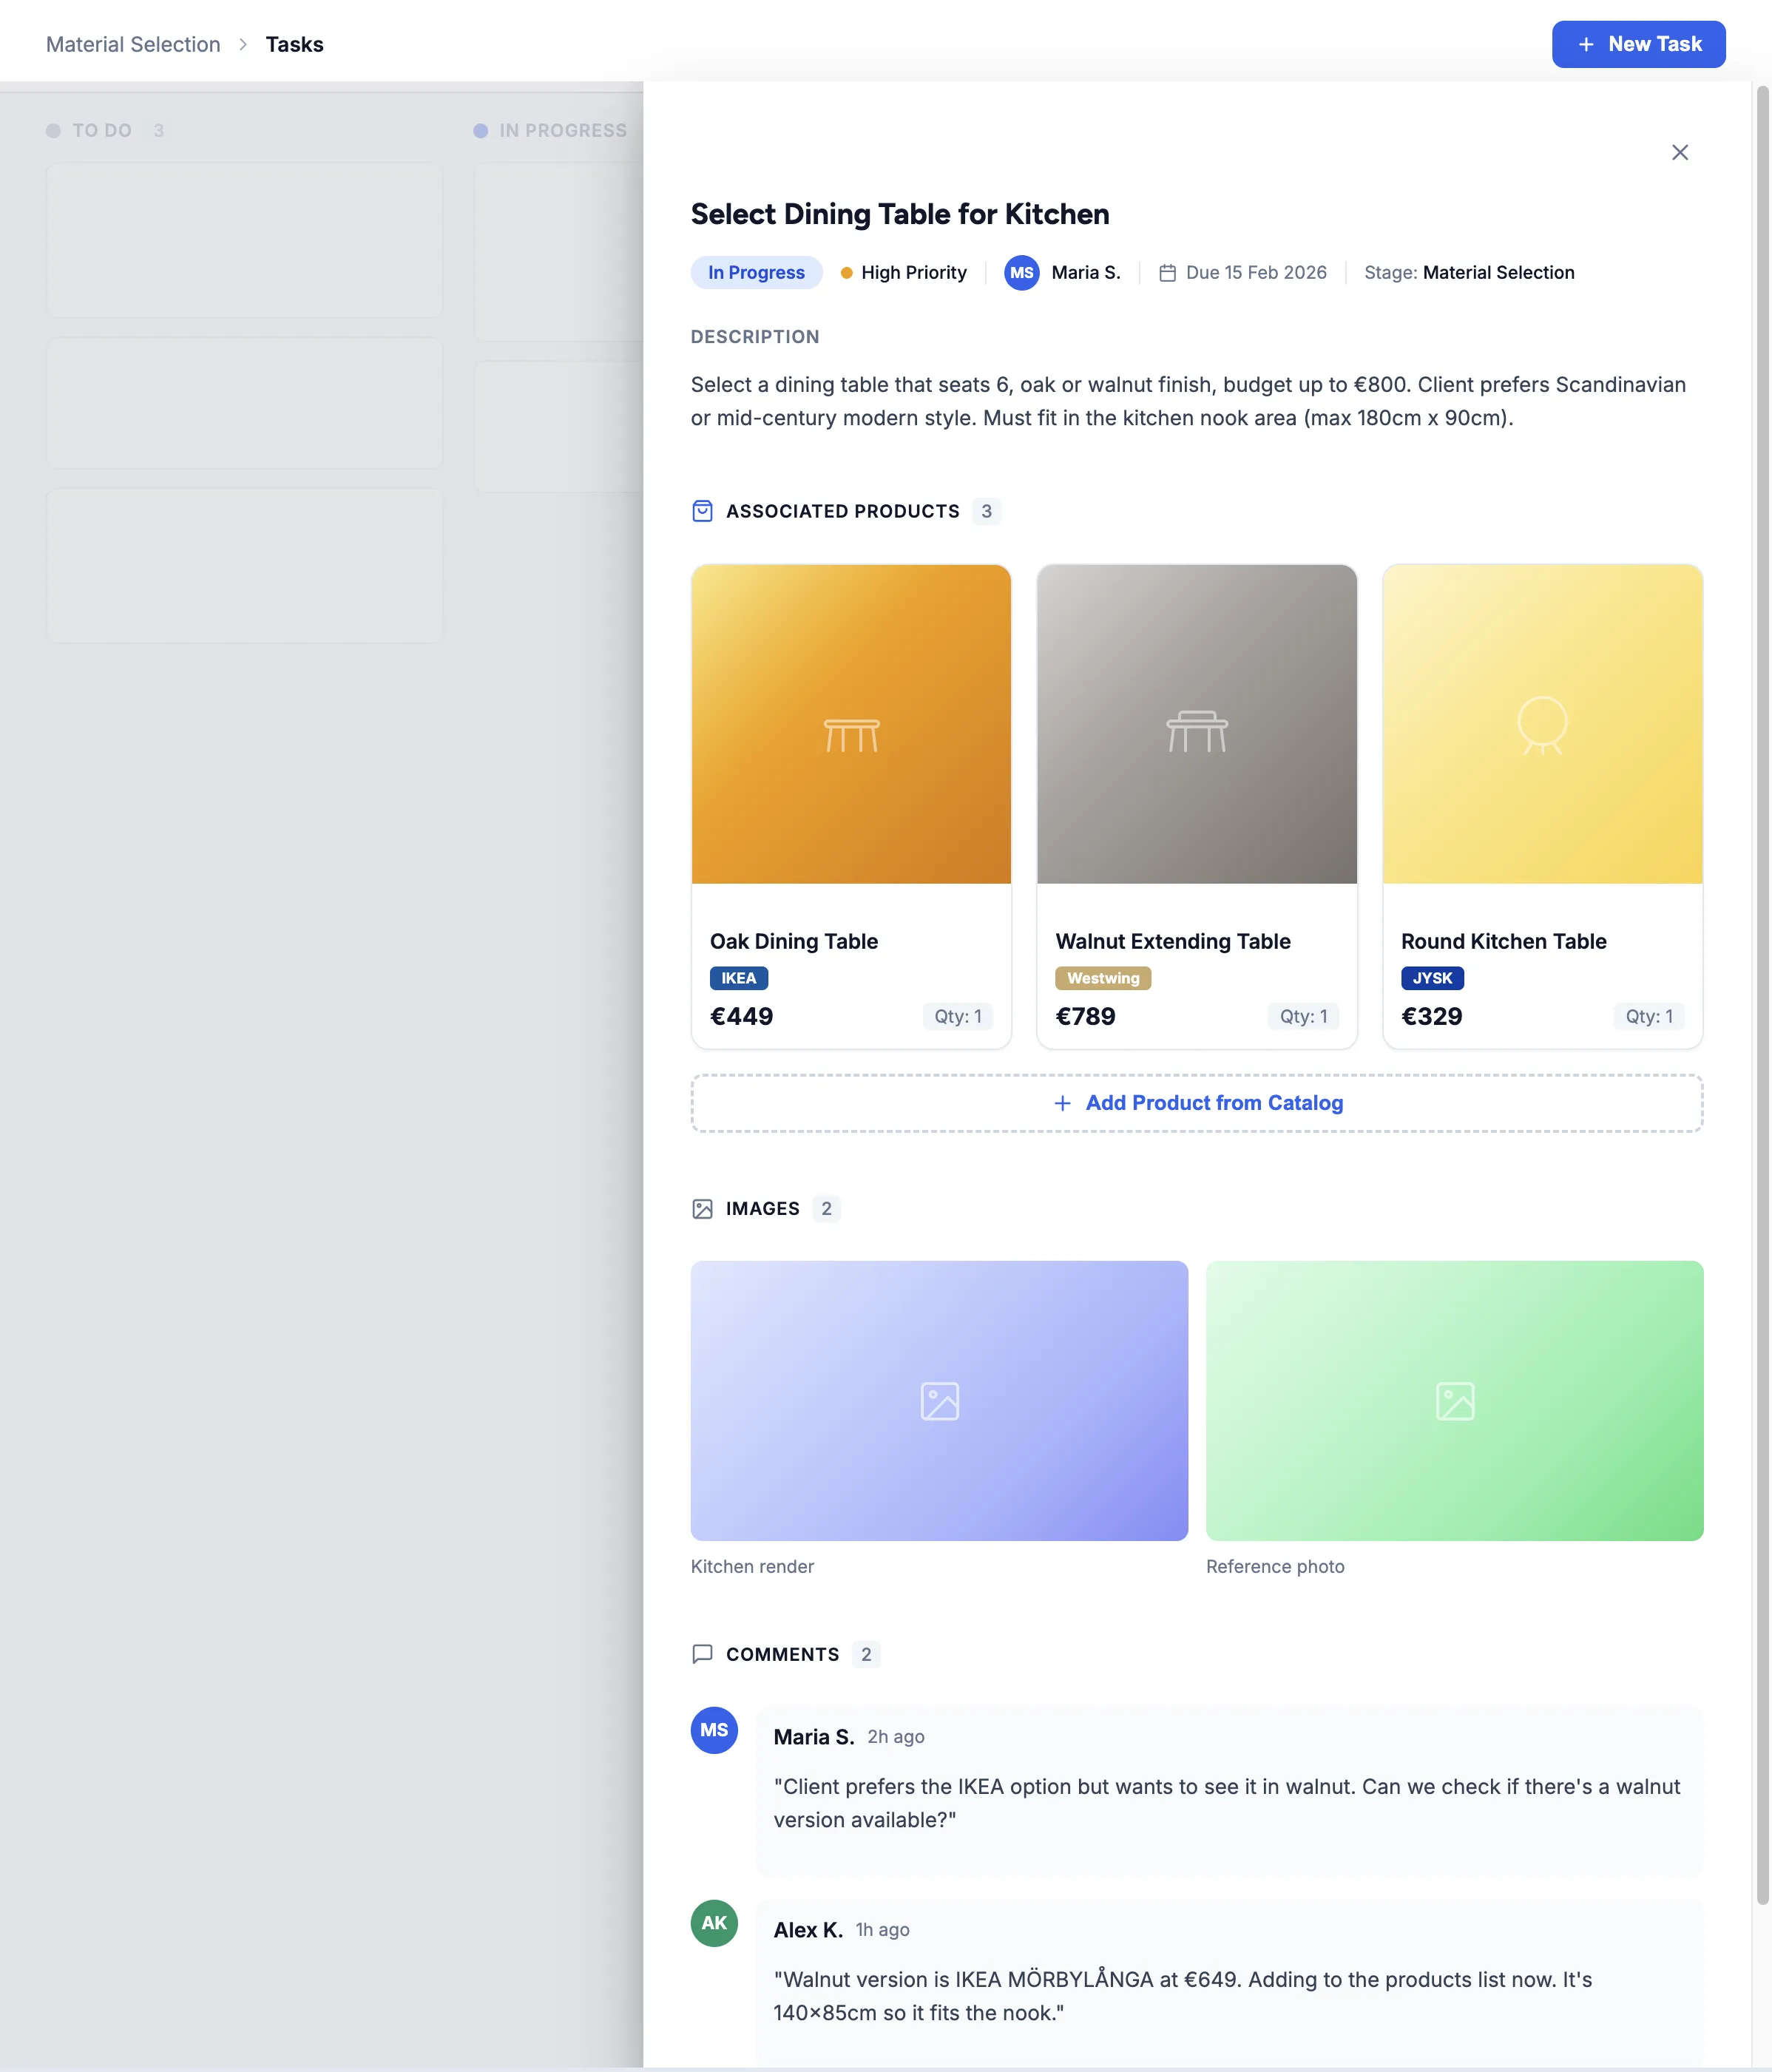Click Alex K. comment avatar

[714, 1922]
